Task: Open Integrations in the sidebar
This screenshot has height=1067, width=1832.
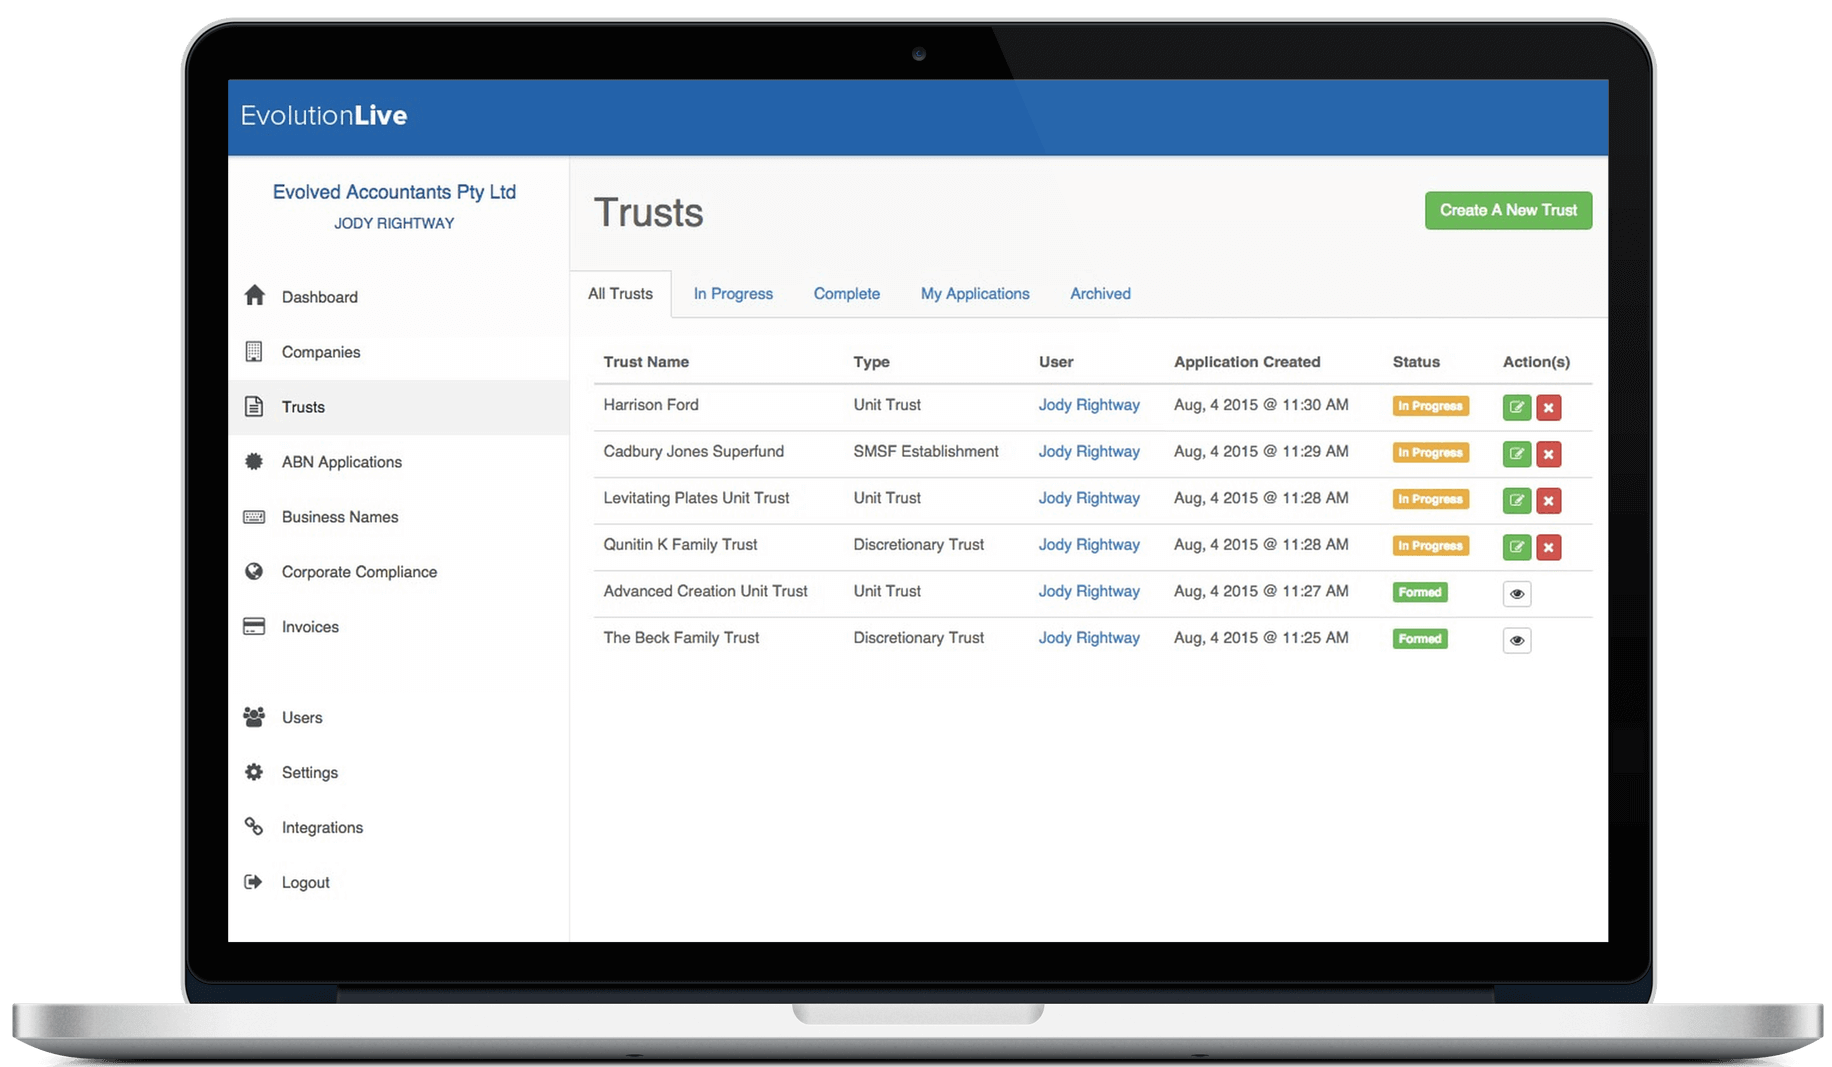Action: point(322,828)
